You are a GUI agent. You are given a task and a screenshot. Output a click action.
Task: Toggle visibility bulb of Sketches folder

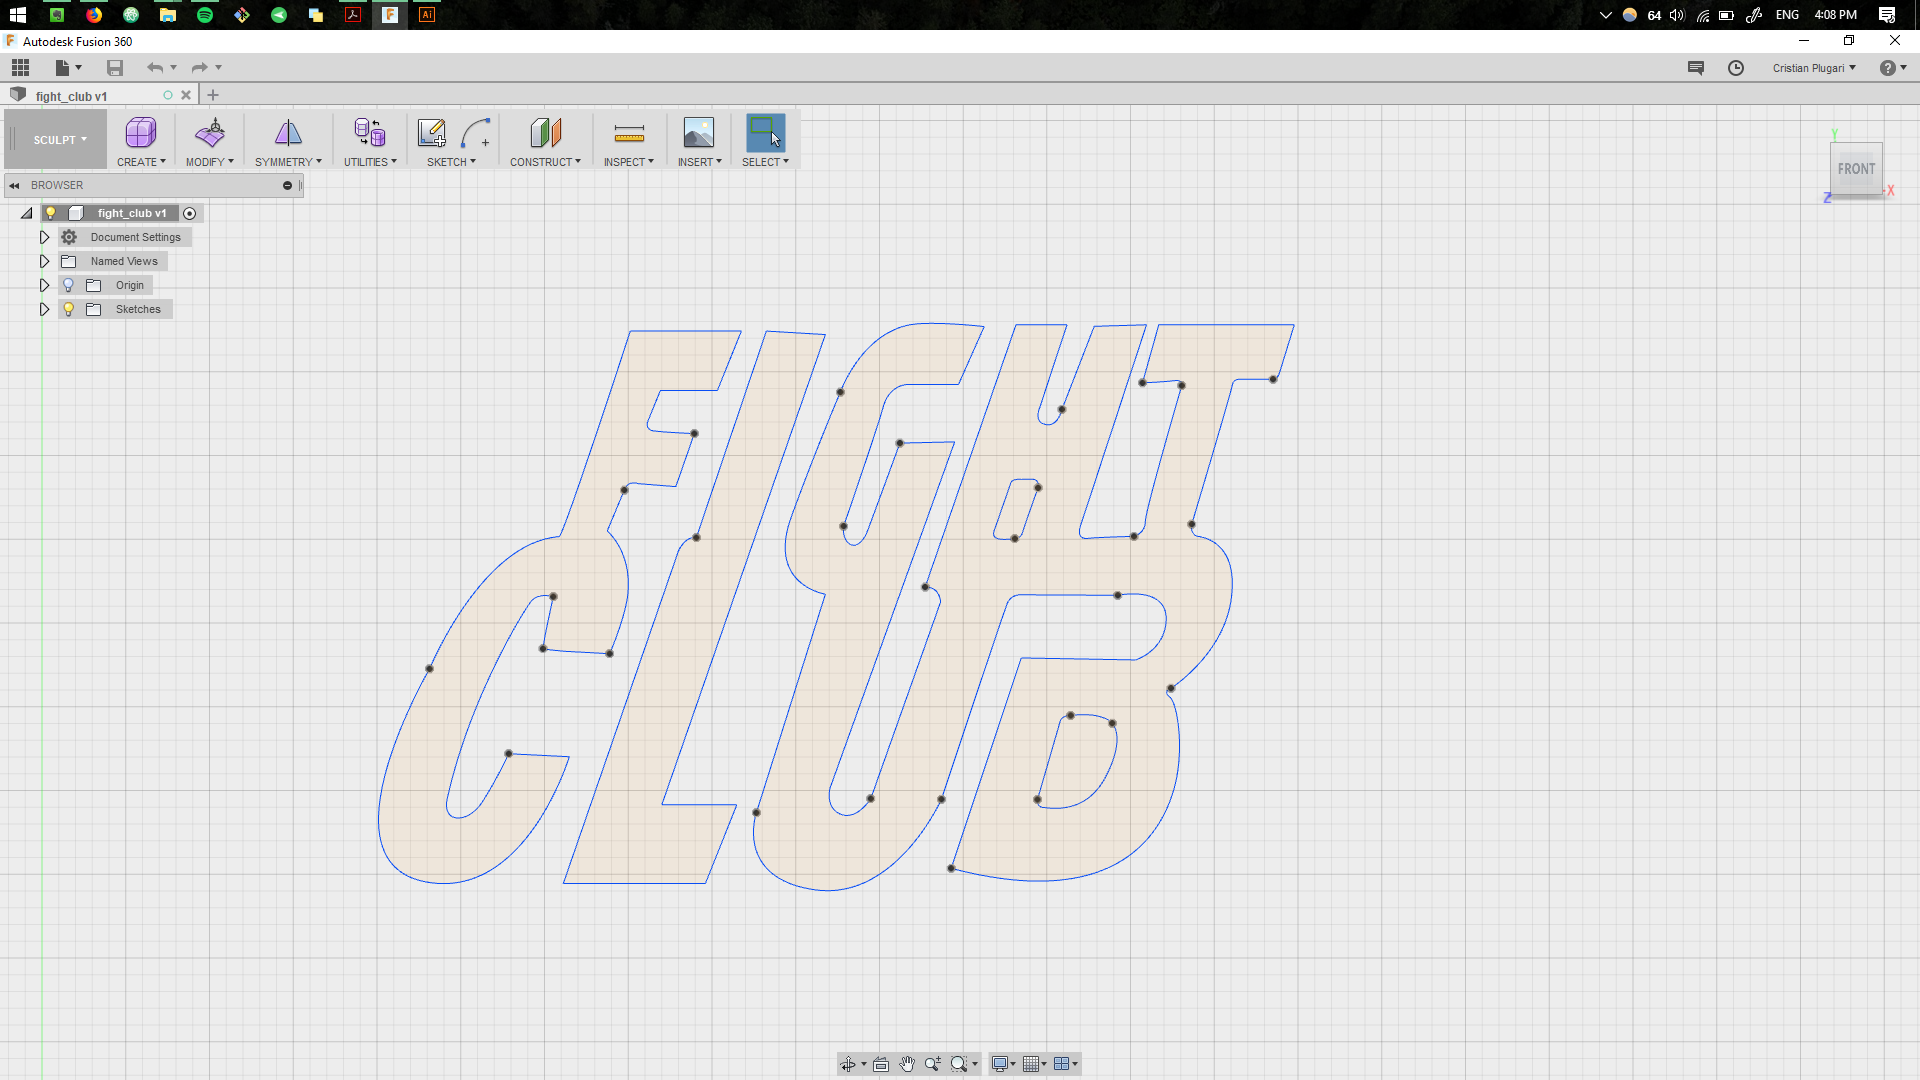[69, 309]
